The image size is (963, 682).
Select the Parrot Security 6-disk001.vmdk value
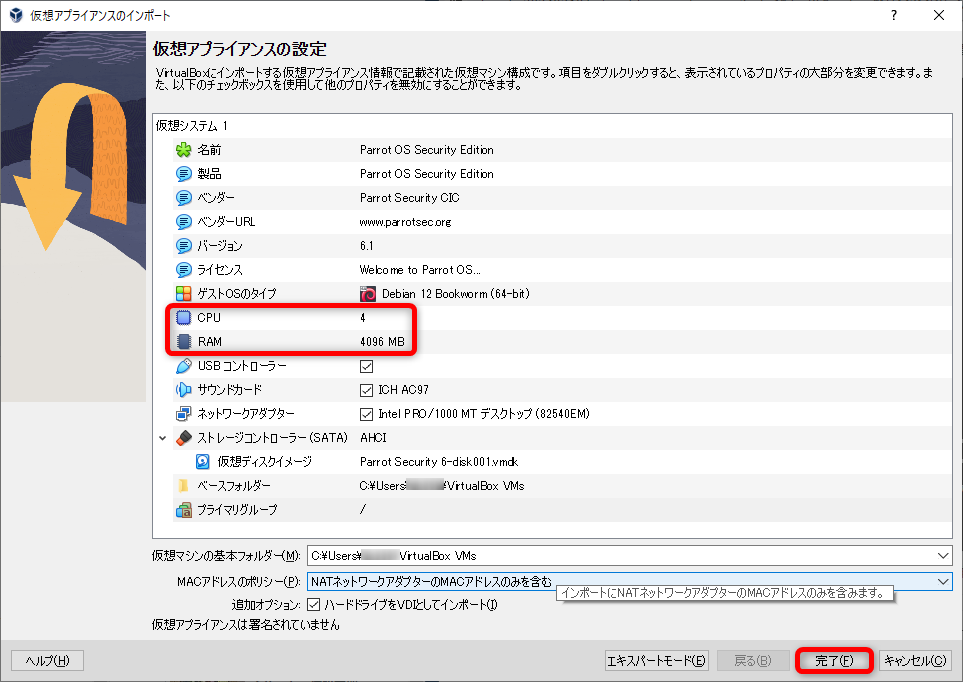[439, 461]
